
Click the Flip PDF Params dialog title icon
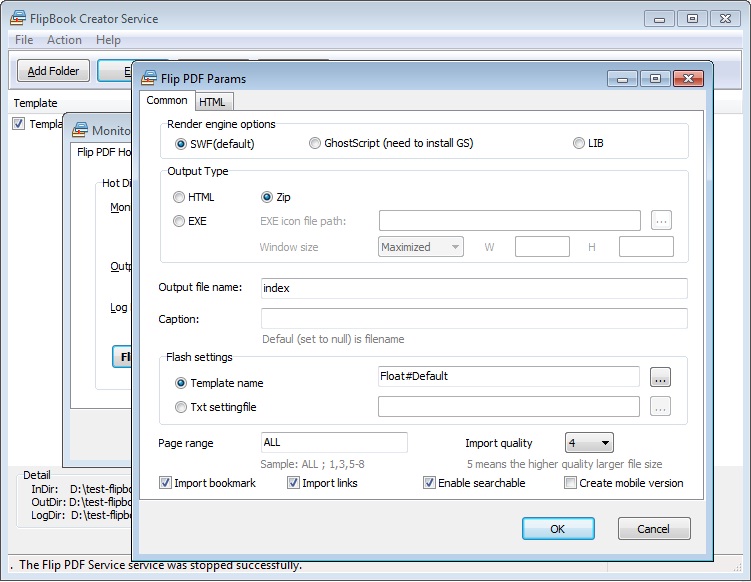[149, 78]
